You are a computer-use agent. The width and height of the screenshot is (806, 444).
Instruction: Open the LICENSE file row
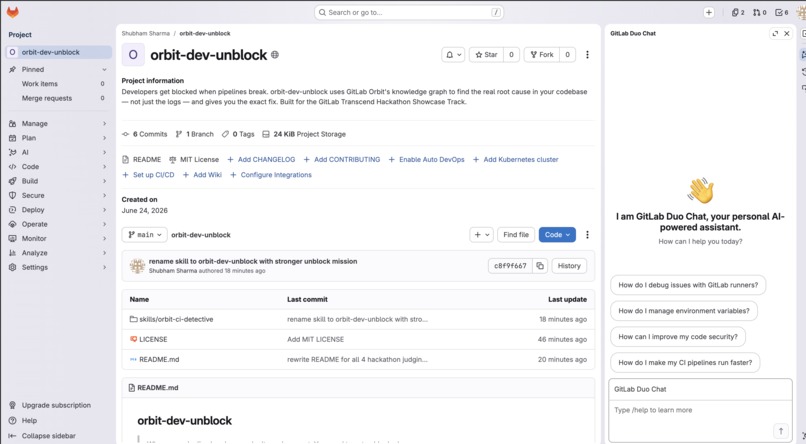[x=358, y=339]
